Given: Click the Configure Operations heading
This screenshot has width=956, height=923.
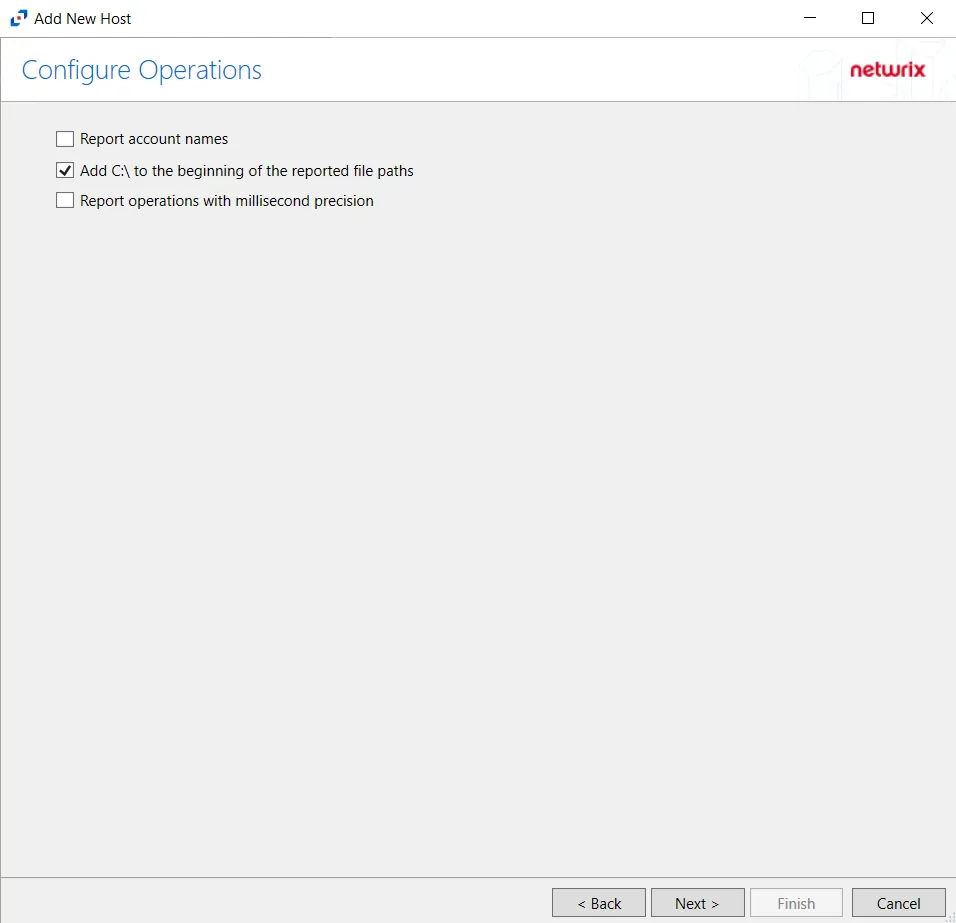Looking at the screenshot, I should pos(141,71).
